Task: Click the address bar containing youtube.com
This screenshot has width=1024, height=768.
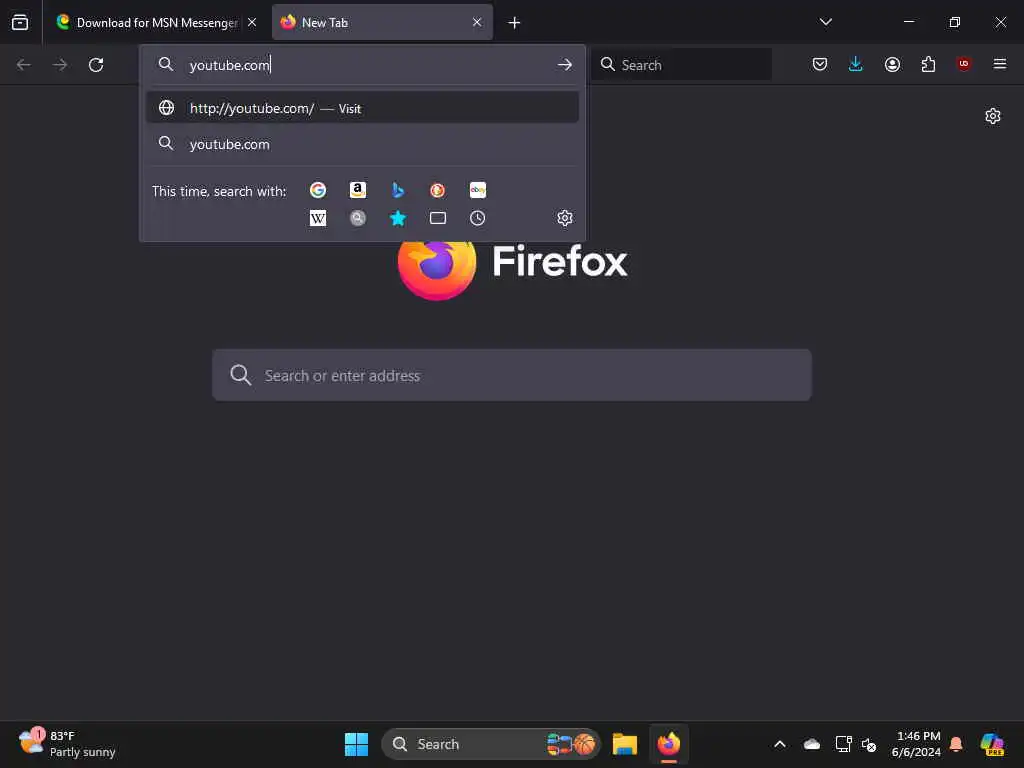Action: tap(362, 65)
